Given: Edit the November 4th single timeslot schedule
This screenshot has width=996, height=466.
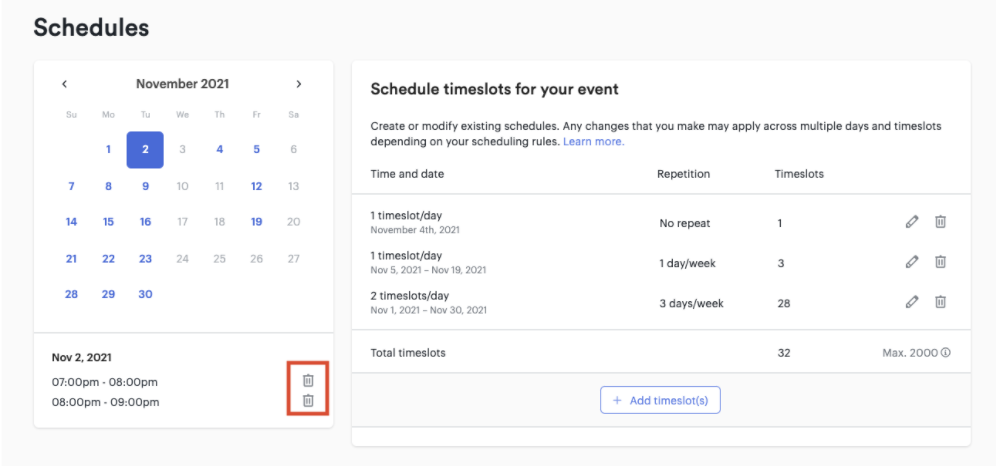Looking at the screenshot, I should click(x=912, y=222).
